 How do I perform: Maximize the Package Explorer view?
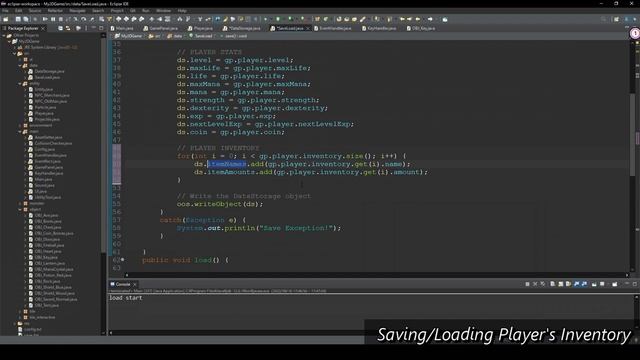[101, 28]
